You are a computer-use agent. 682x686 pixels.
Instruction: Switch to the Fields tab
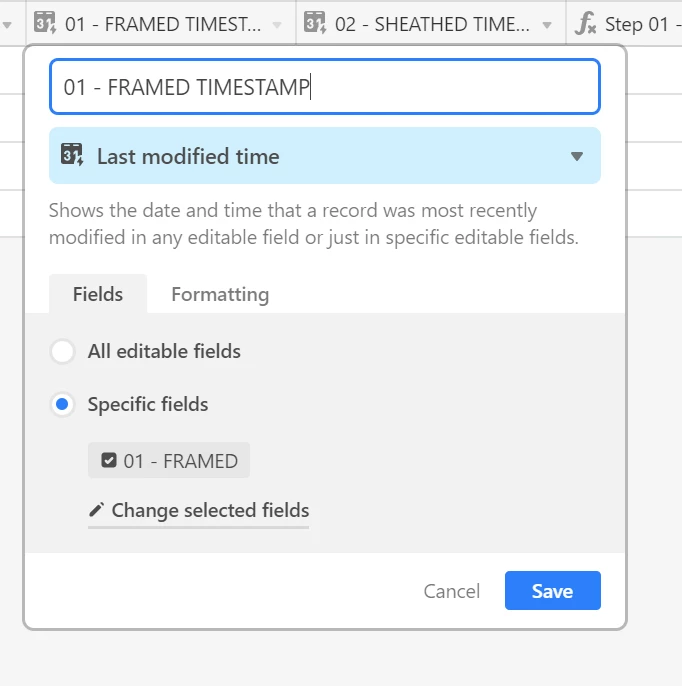tap(98, 294)
